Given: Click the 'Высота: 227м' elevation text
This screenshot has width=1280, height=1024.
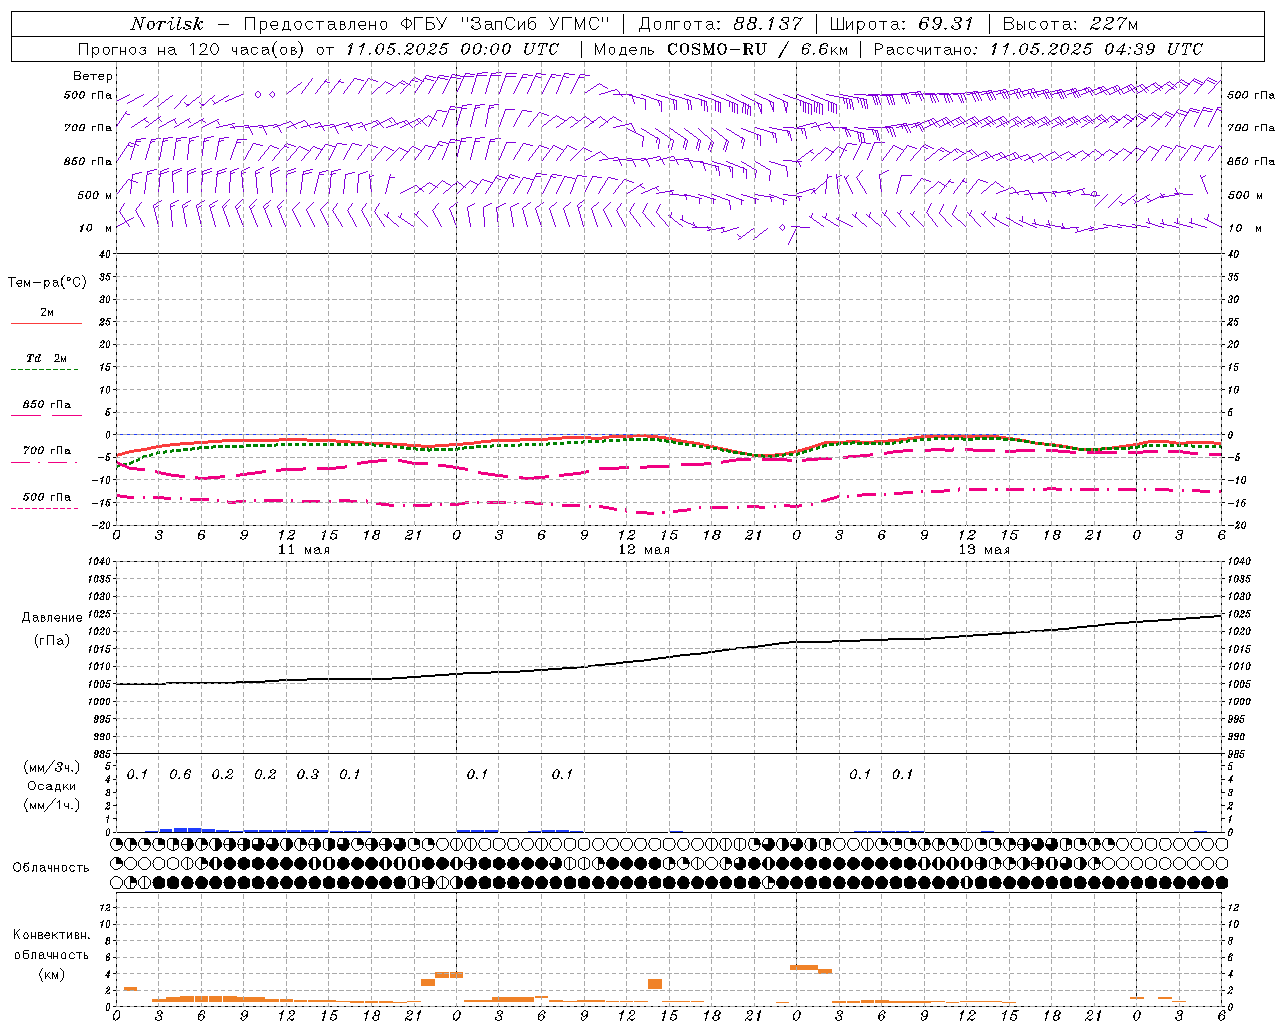Looking at the screenshot, I should pyautogui.click(x=1070, y=24).
